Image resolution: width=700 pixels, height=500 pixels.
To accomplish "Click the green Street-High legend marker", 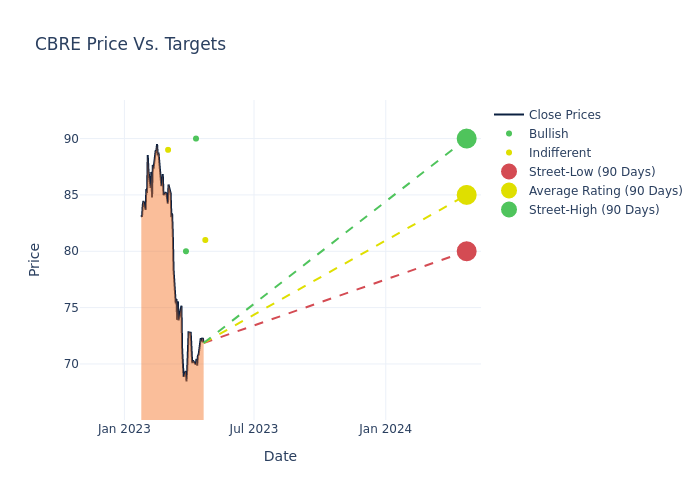I will point(509,210).
